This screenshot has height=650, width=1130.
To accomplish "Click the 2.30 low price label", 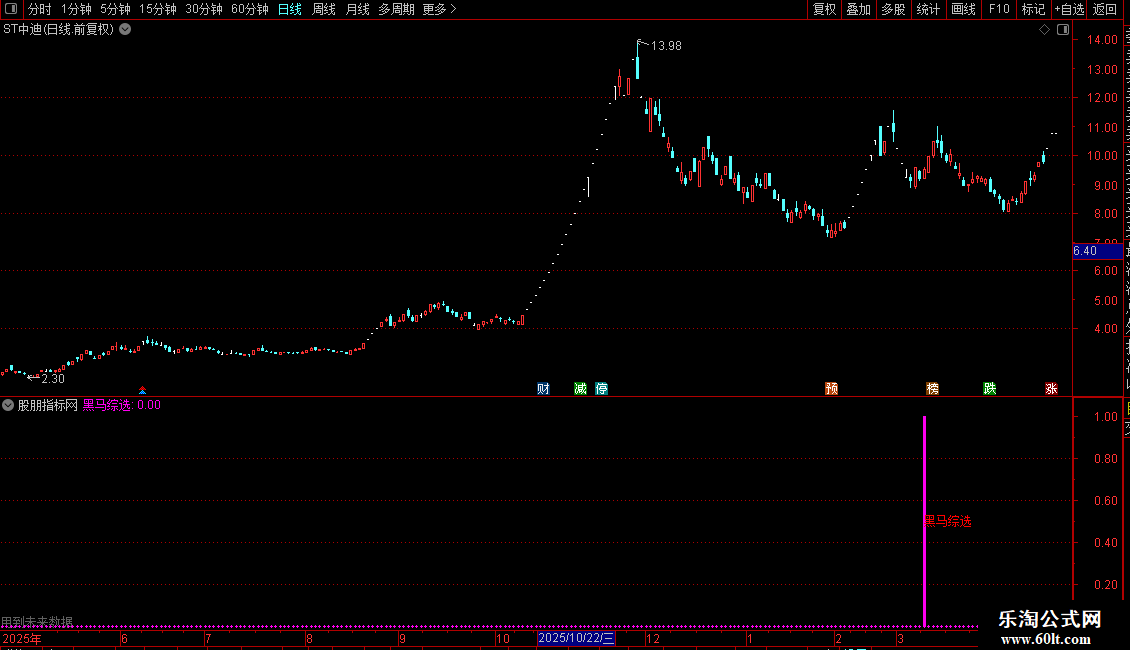I will pyautogui.click(x=53, y=378).
